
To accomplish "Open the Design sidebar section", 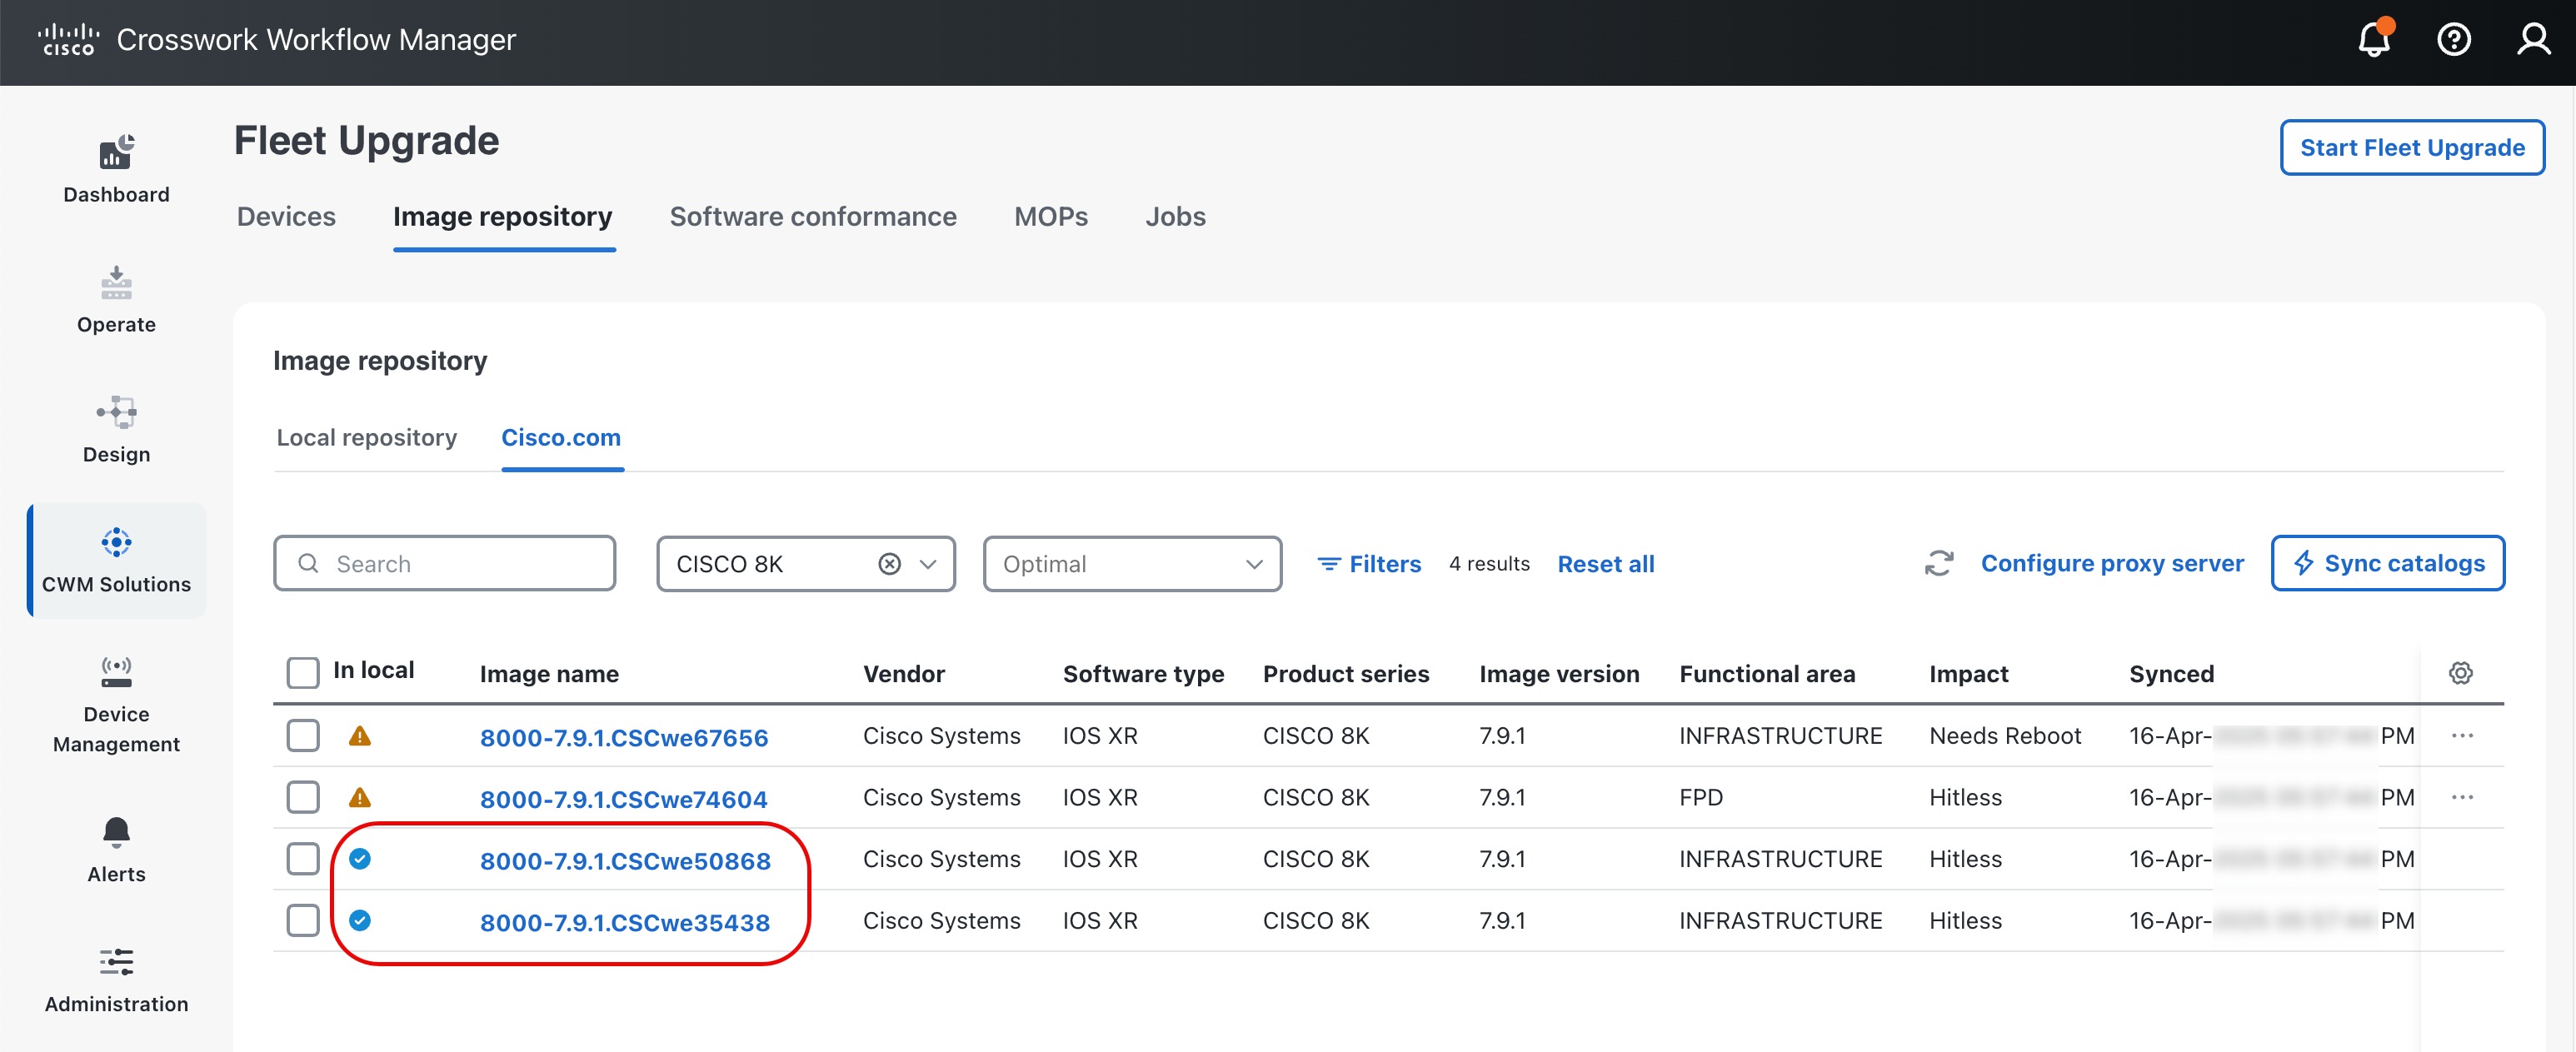I will pos(116,429).
